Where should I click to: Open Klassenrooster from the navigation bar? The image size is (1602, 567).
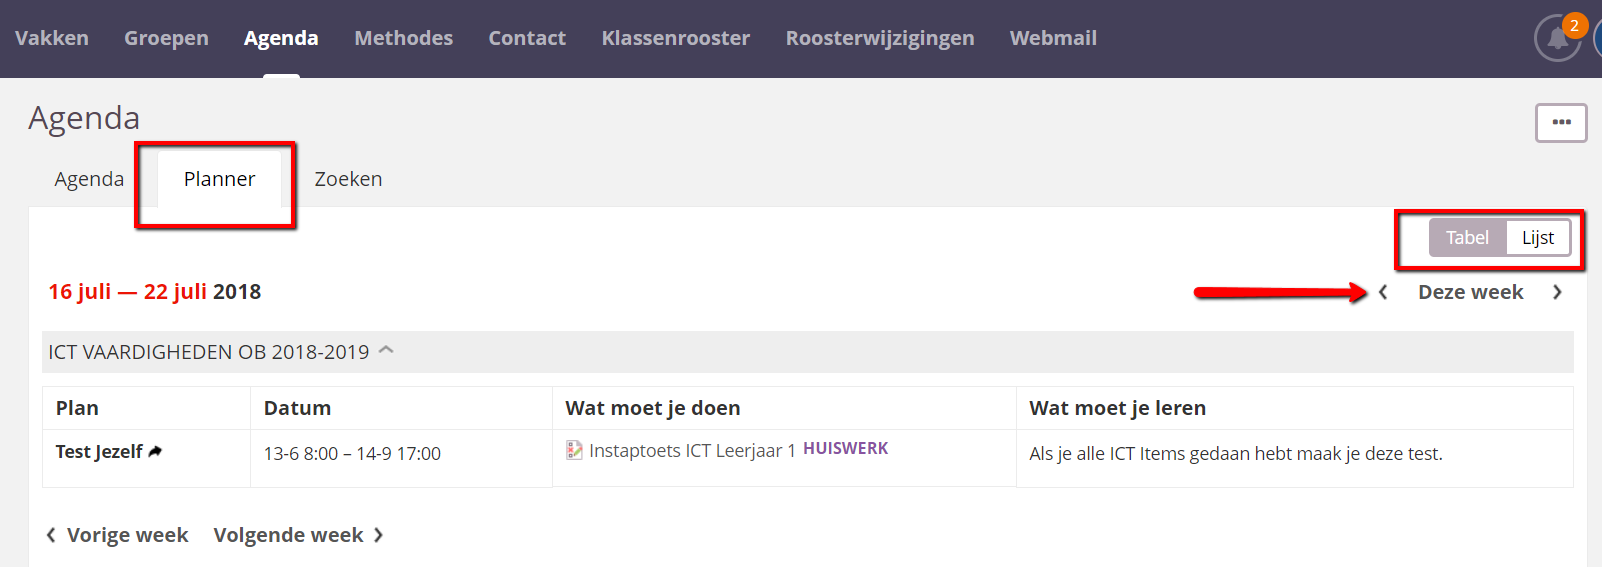[675, 38]
